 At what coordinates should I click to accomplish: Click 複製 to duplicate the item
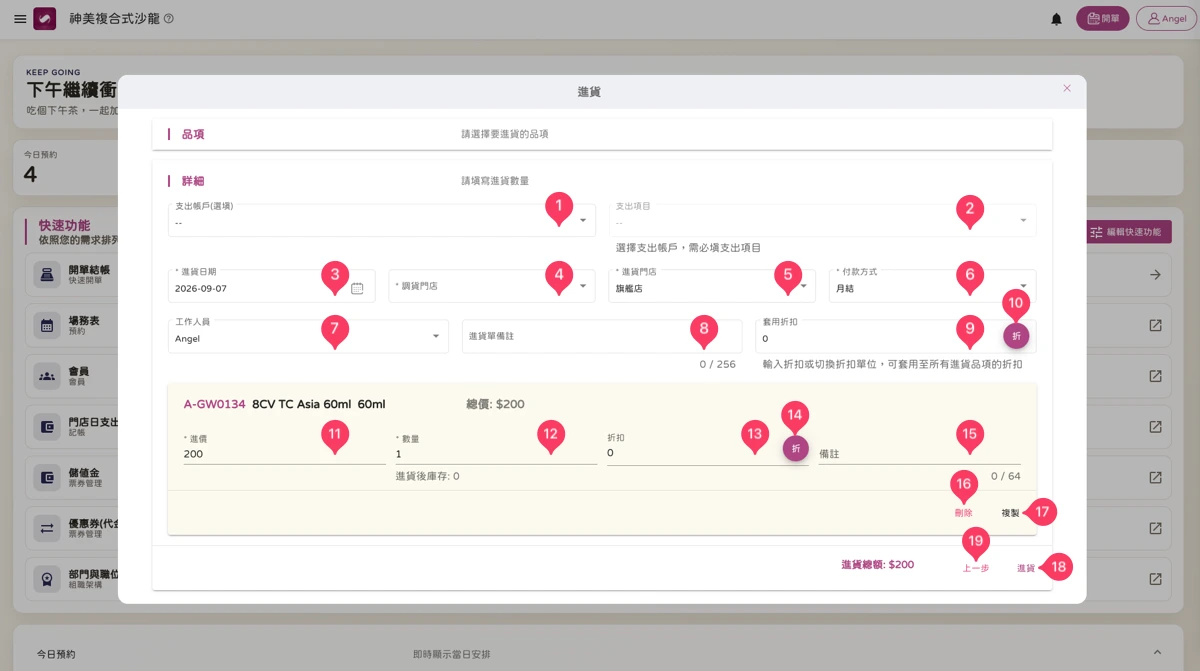[x=1010, y=513]
